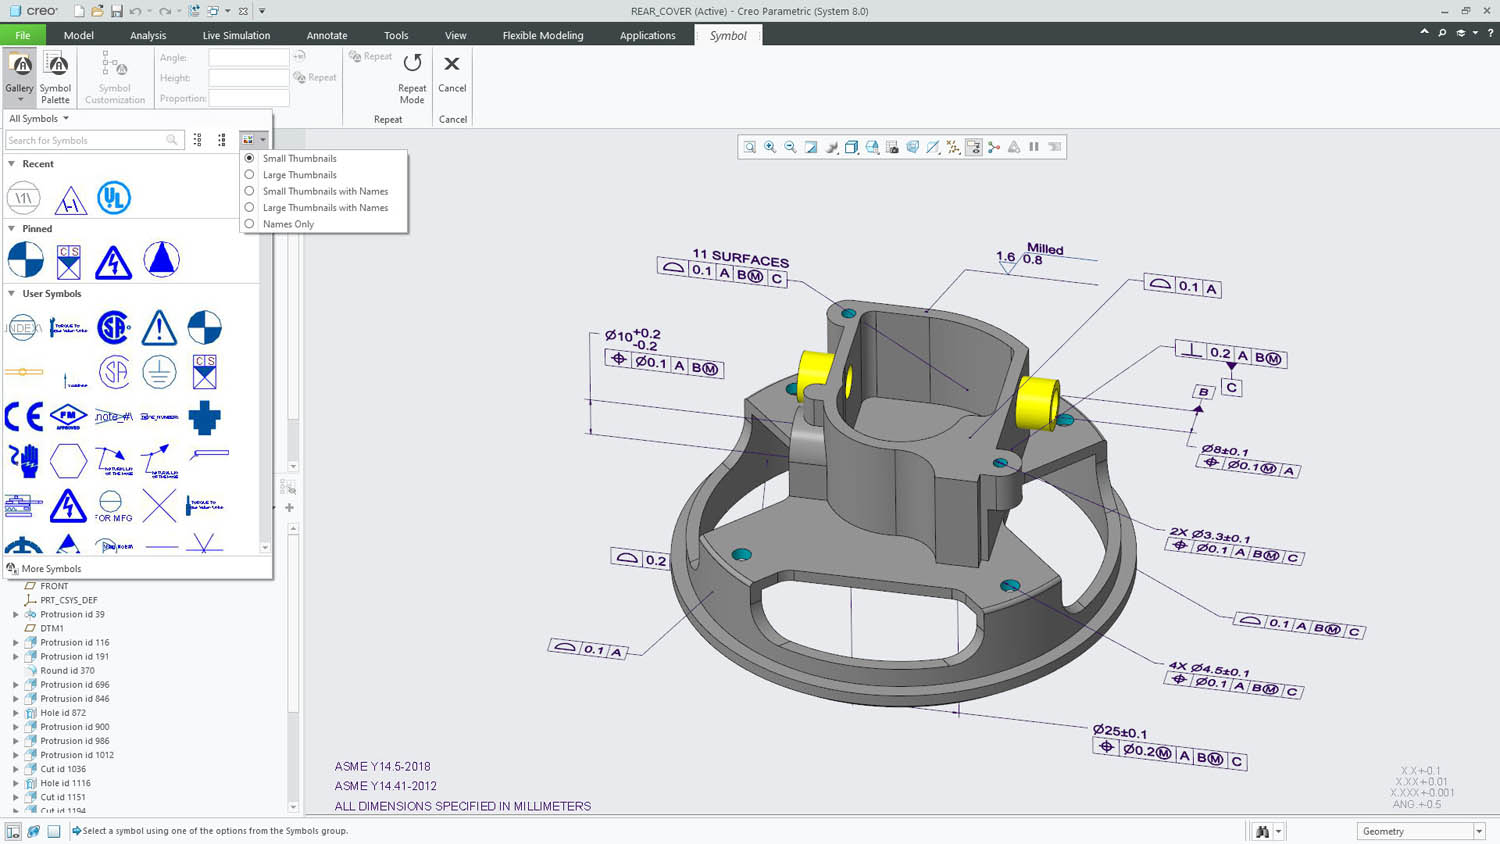1500x844 pixels.
Task: Pick the blue cross symbol
Action: [x=204, y=417]
